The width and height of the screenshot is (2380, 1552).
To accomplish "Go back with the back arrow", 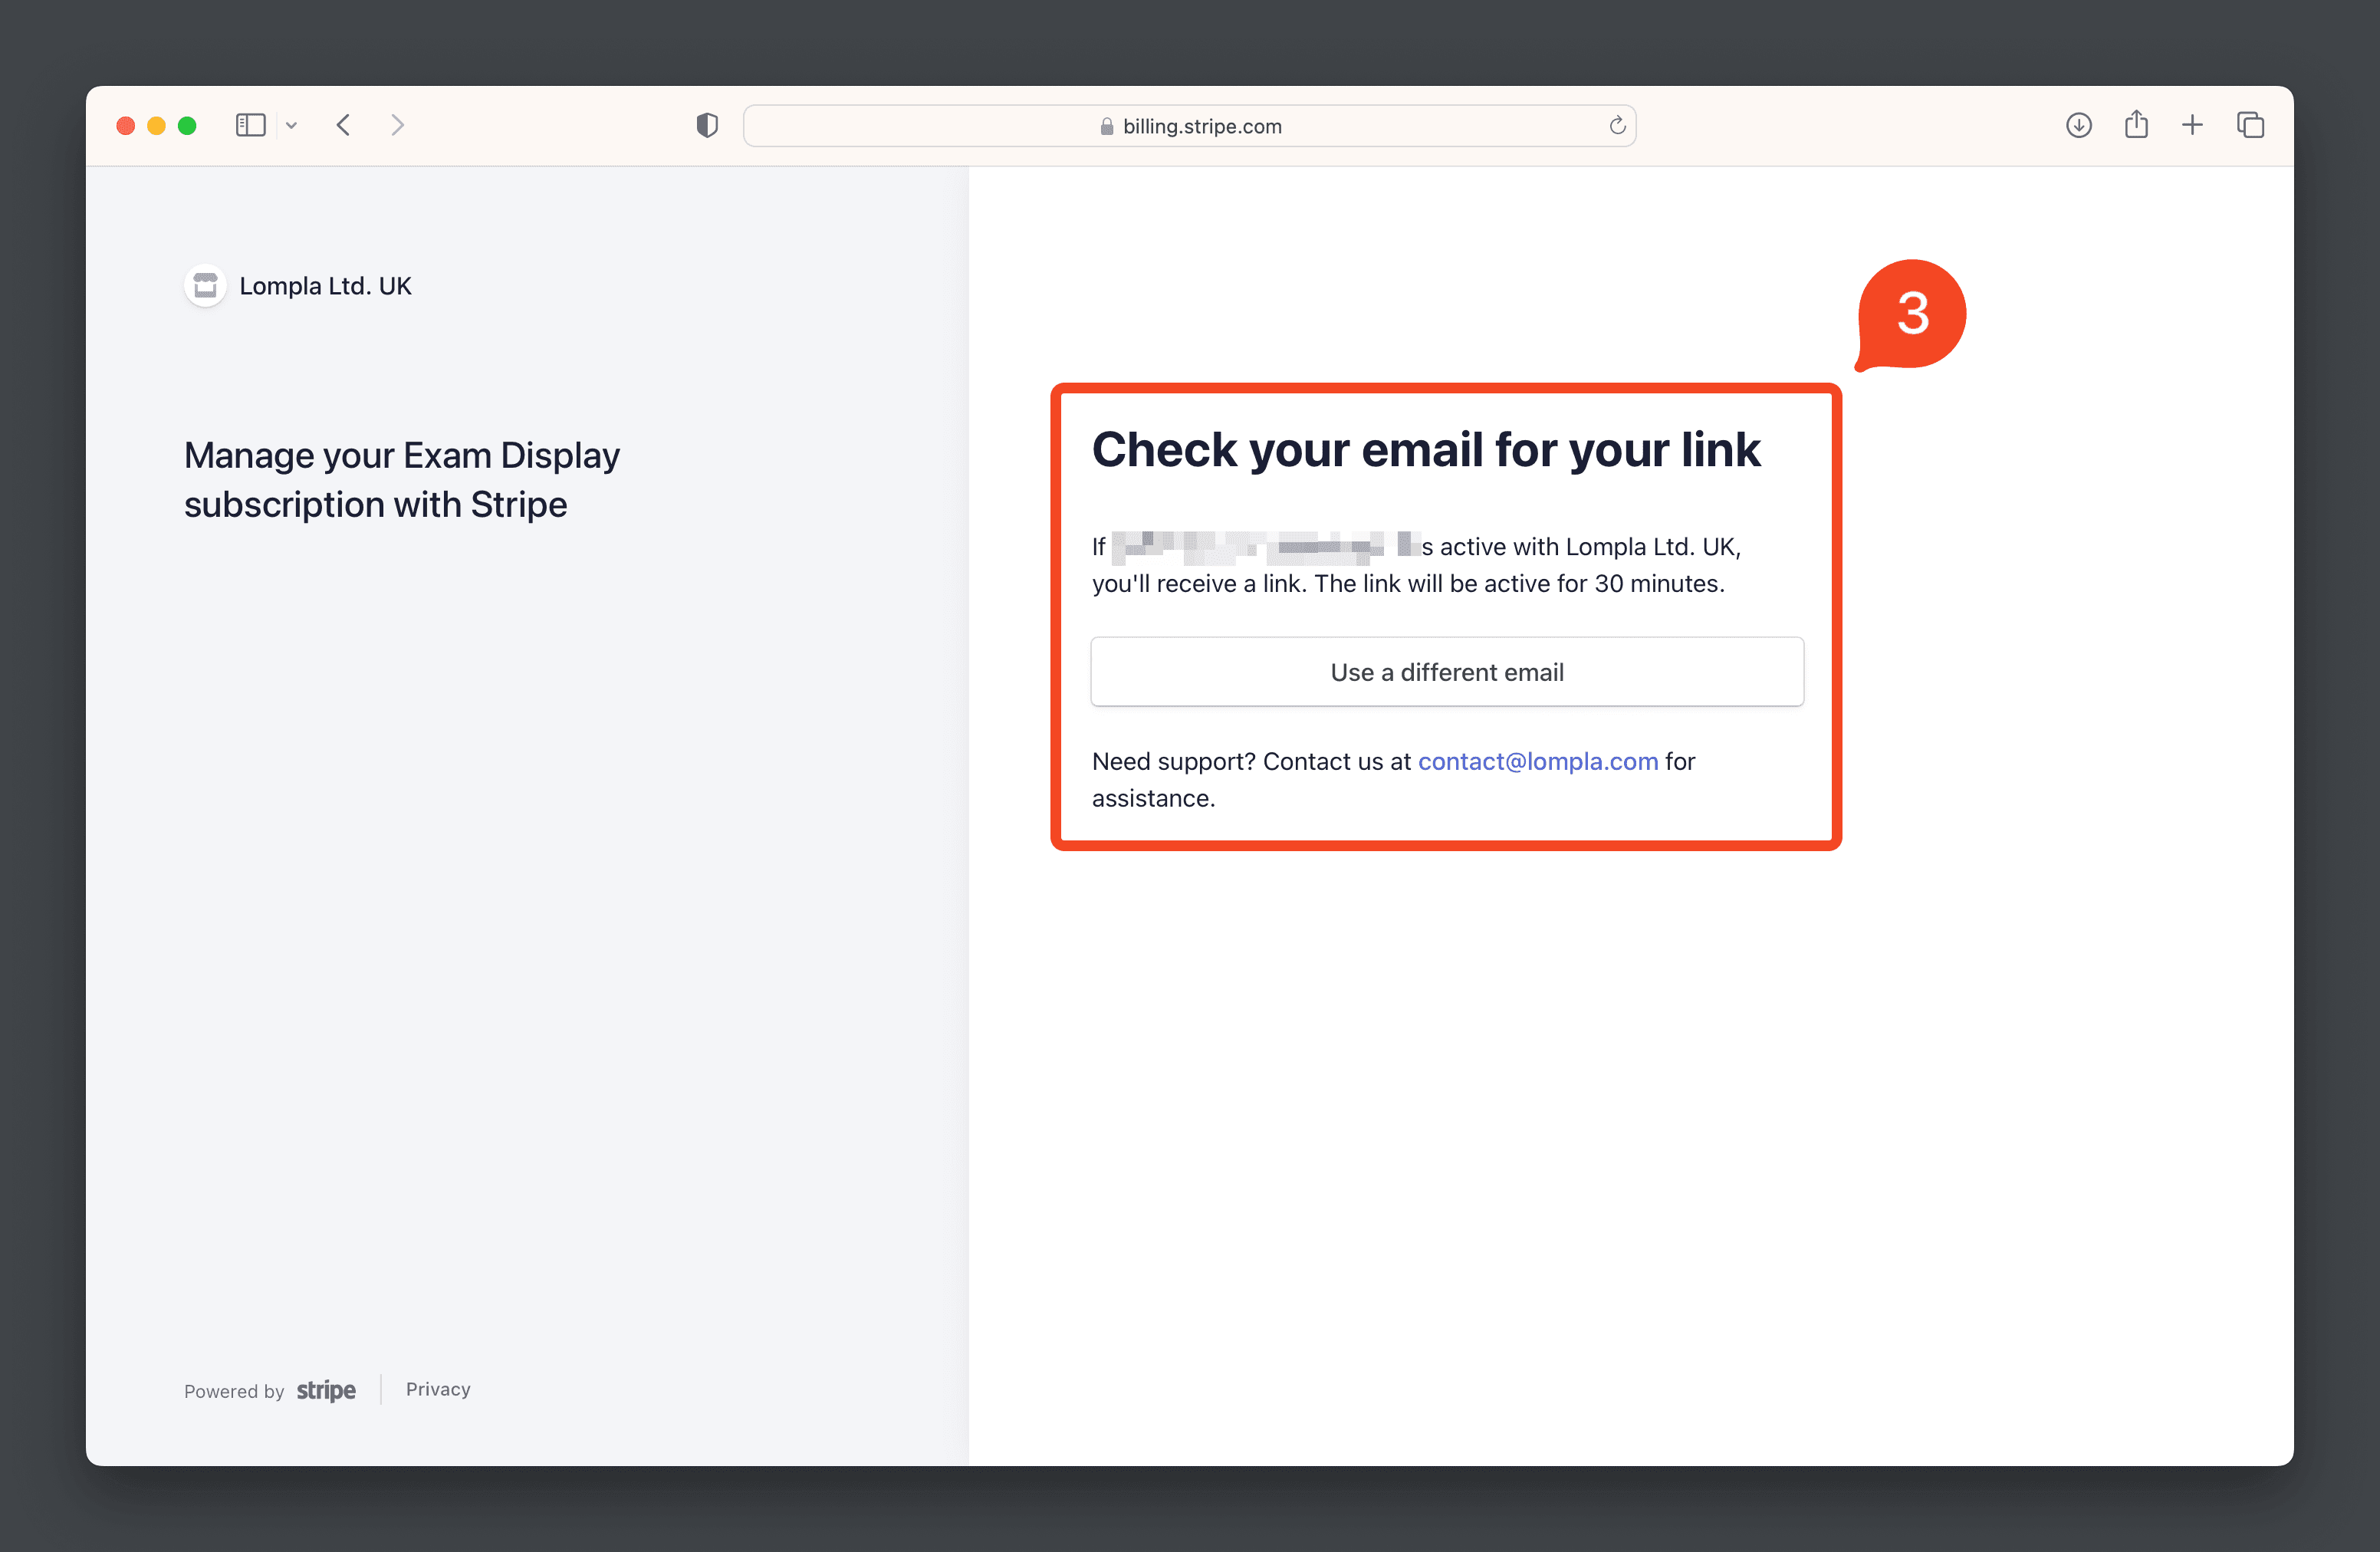I will (x=343, y=125).
